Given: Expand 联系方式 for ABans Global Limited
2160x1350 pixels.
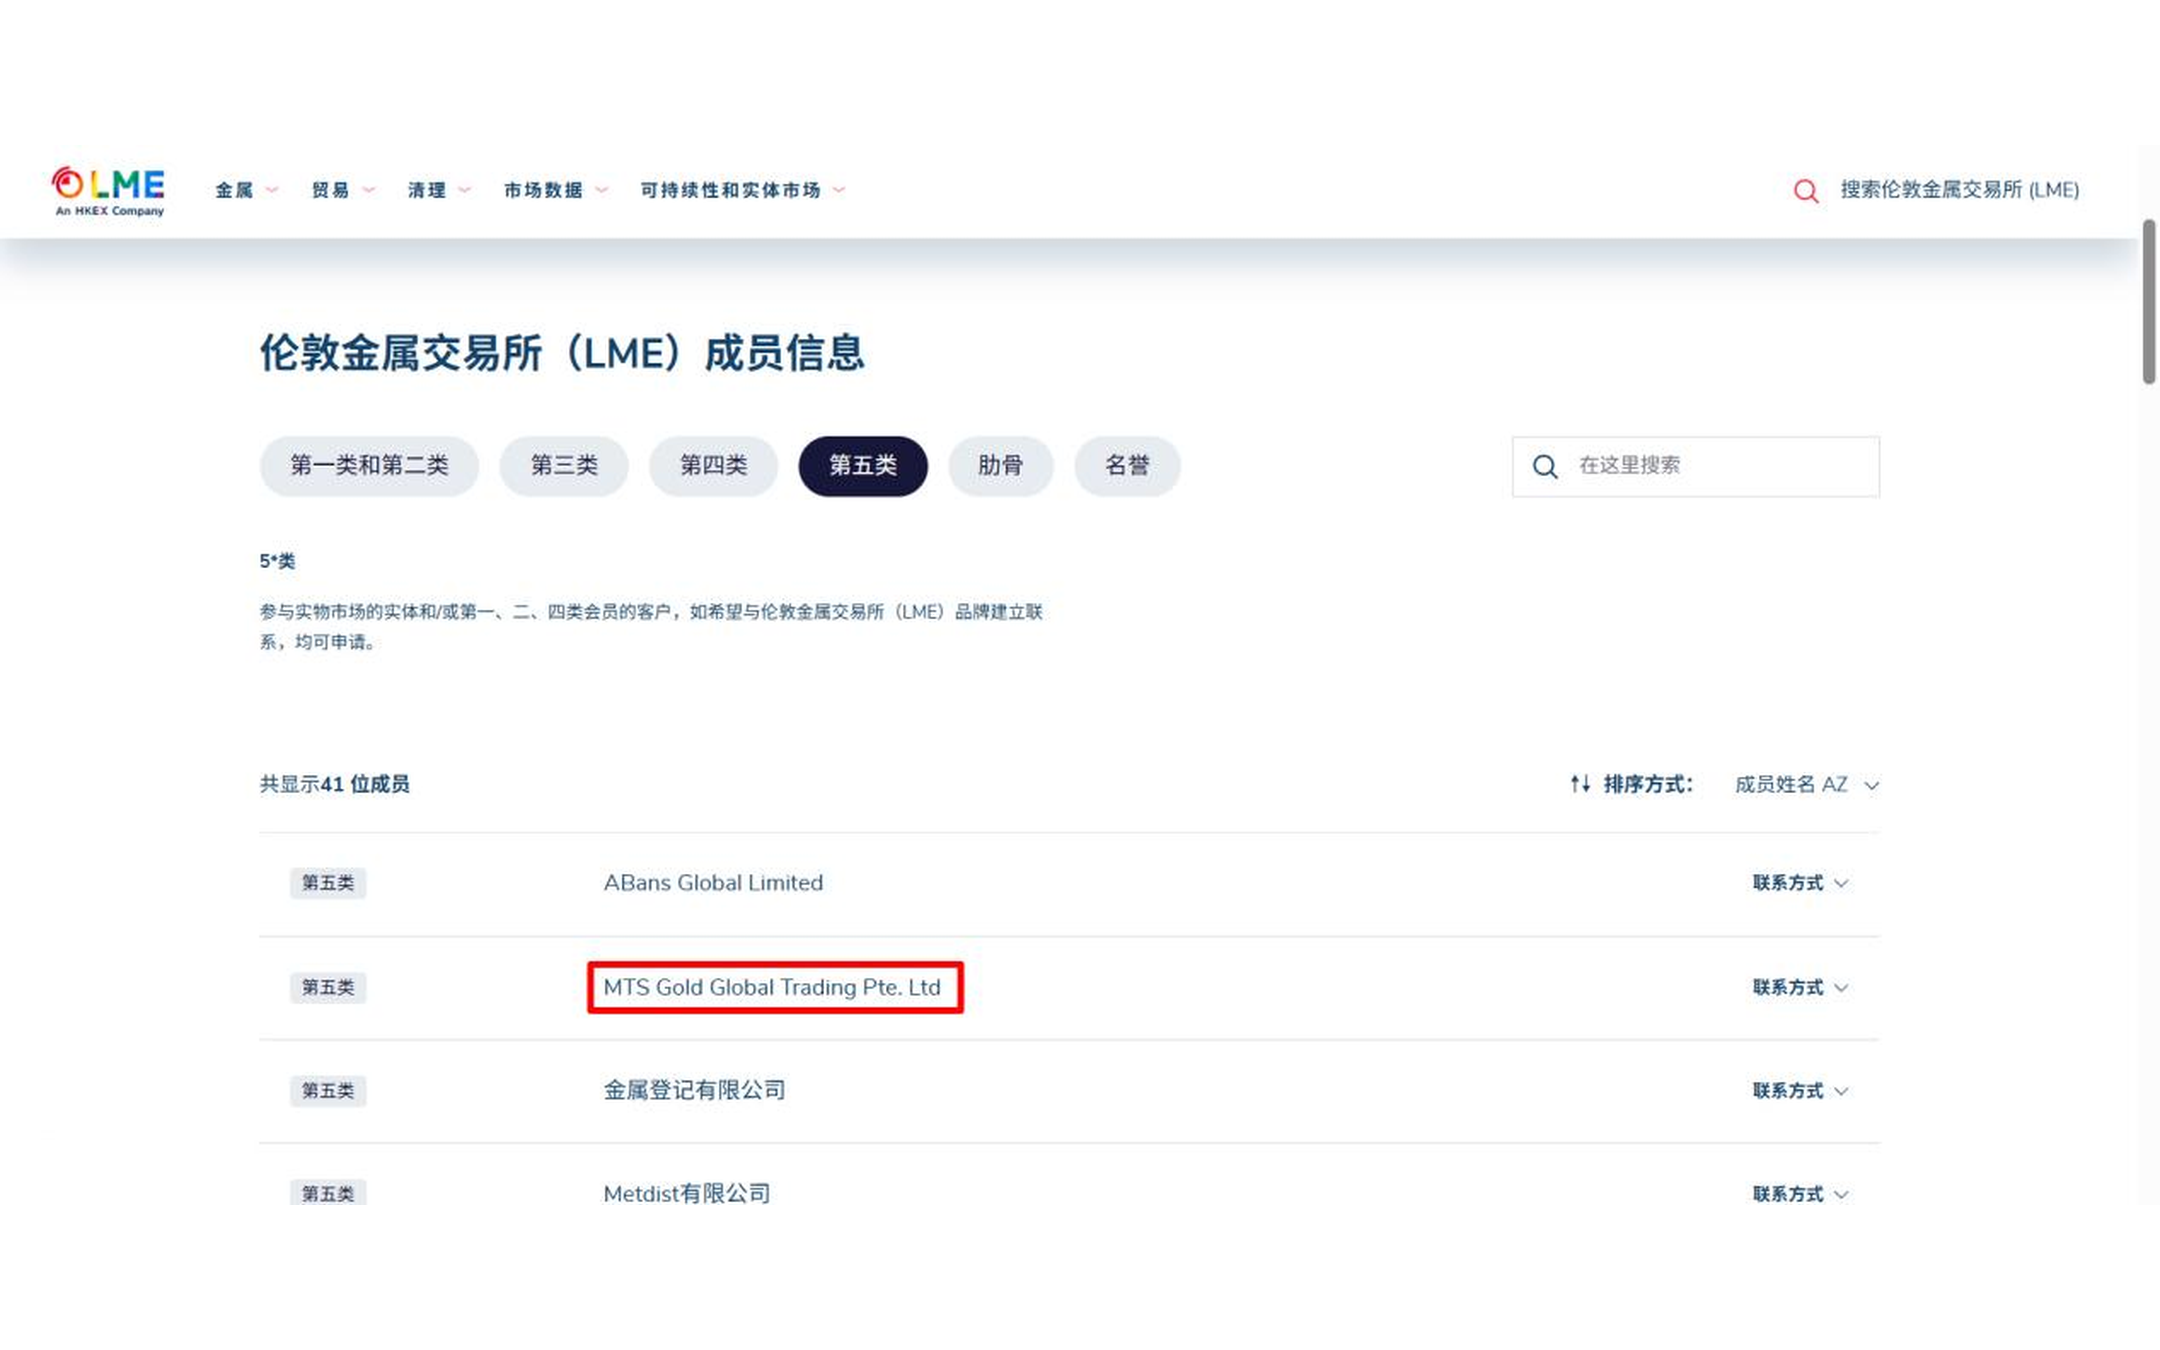Looking at the screenshot, I should point(1799,883).
